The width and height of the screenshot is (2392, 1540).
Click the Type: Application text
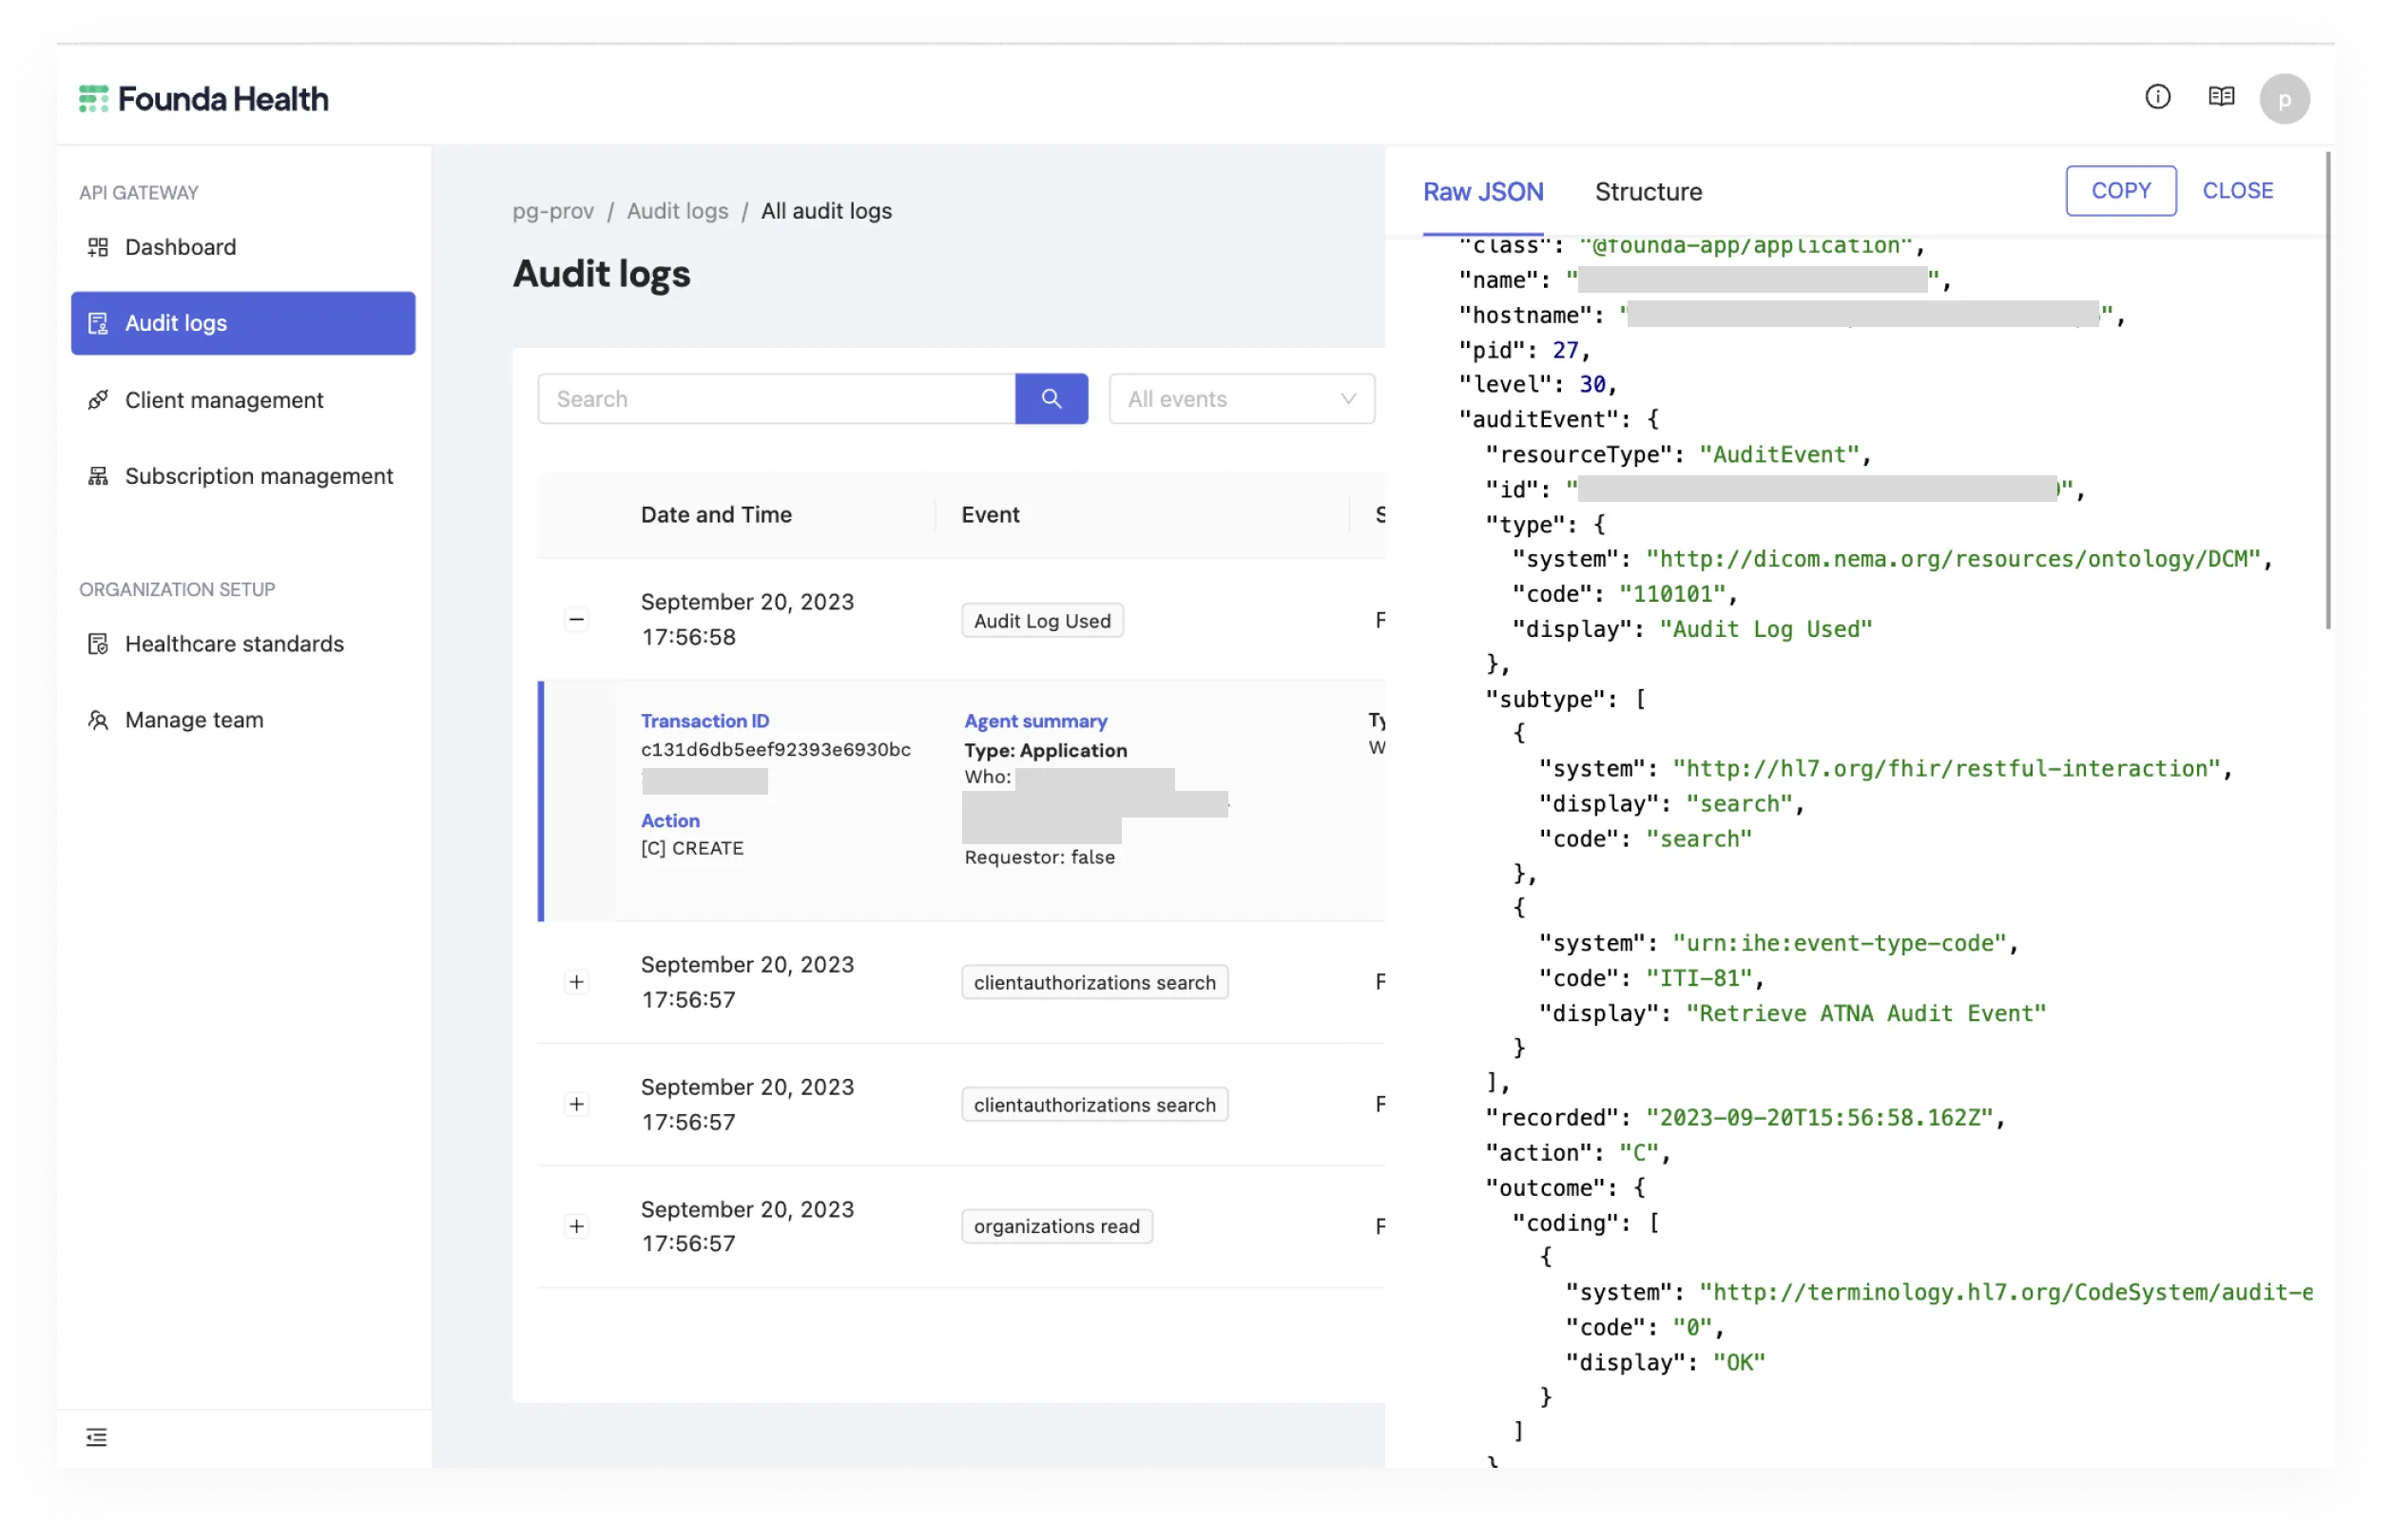coord(1045,750)
